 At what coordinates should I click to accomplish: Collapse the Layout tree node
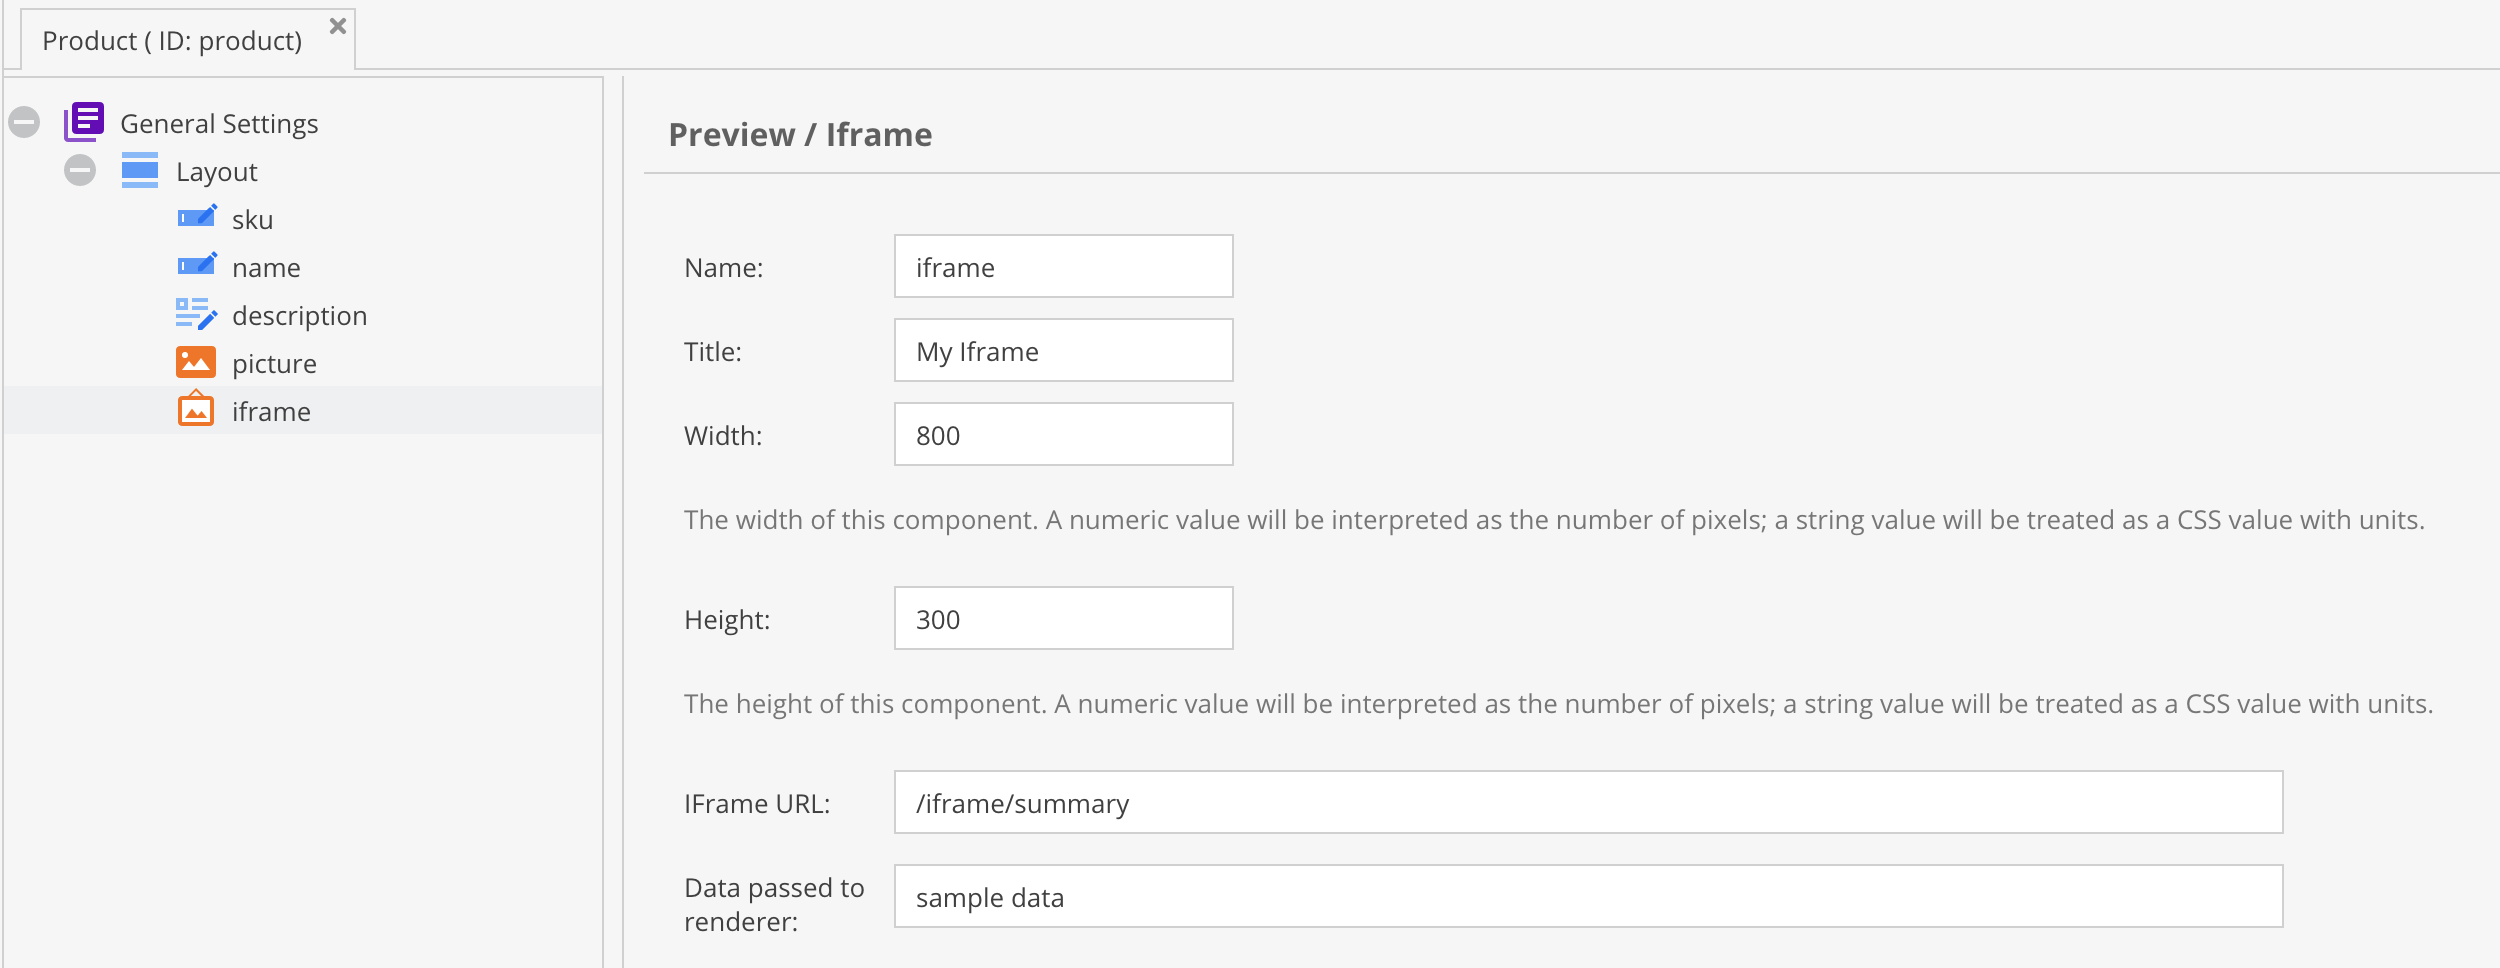(x=80, y=170)
